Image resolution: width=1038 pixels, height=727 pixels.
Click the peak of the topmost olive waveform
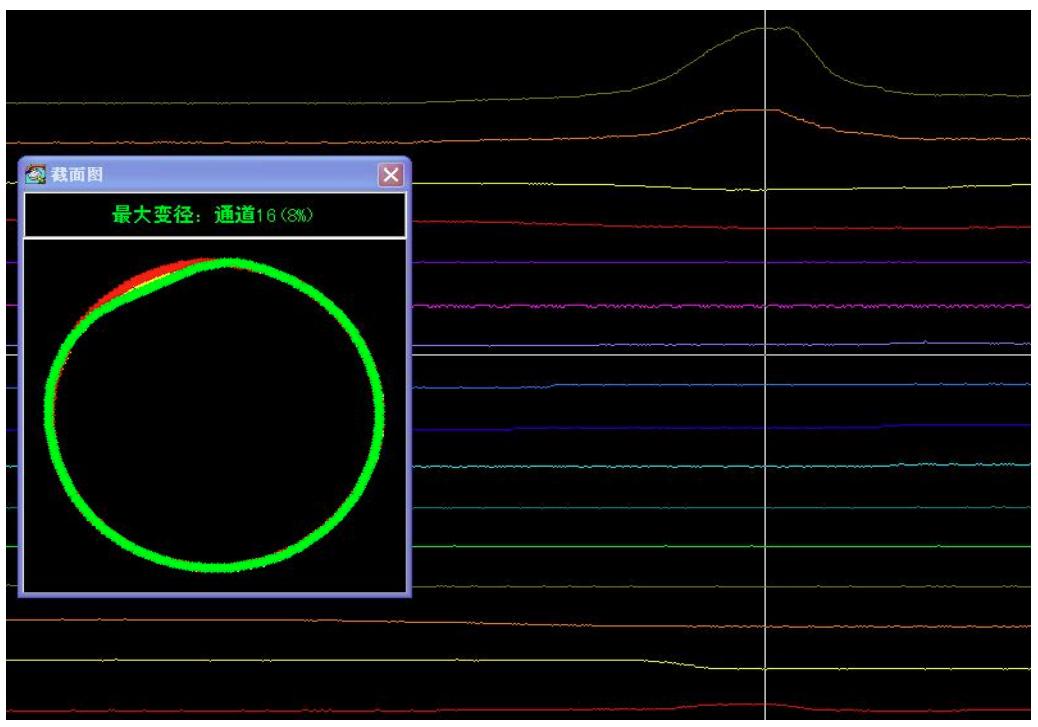(770, 28)
